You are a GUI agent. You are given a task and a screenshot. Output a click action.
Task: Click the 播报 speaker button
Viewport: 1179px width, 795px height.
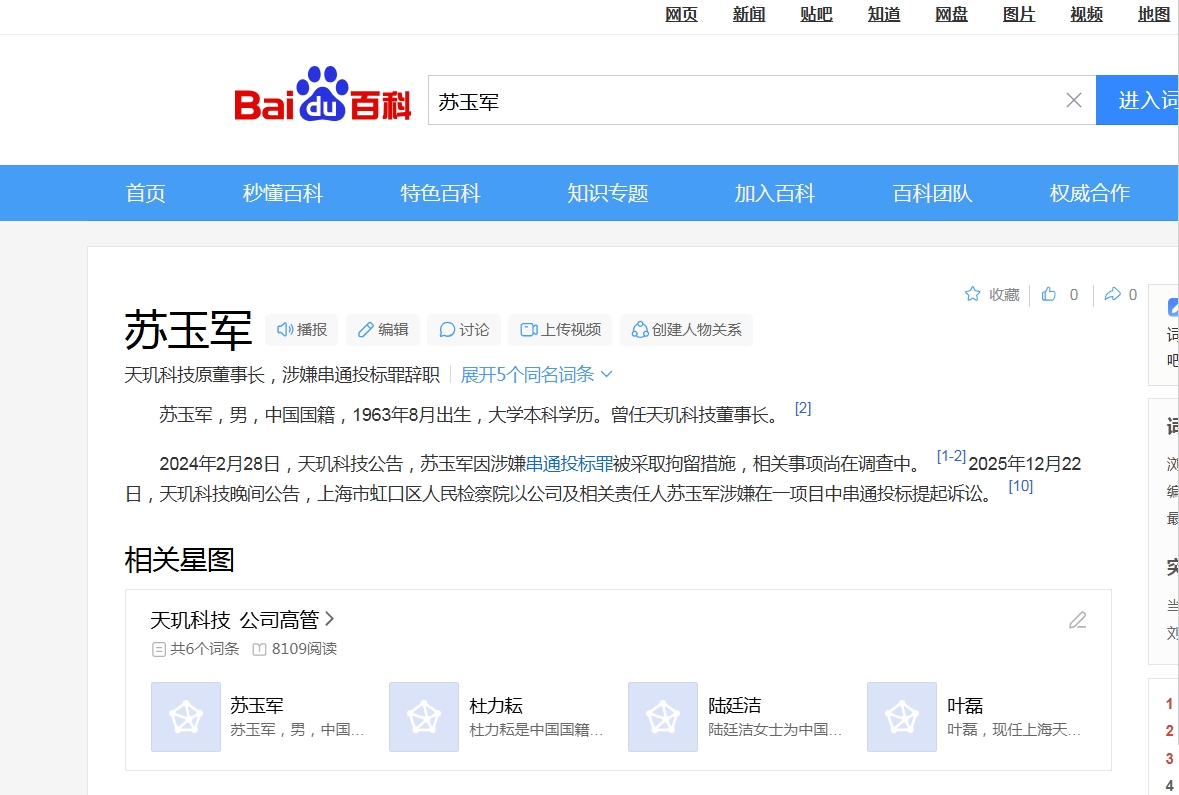tap(302, 329)
